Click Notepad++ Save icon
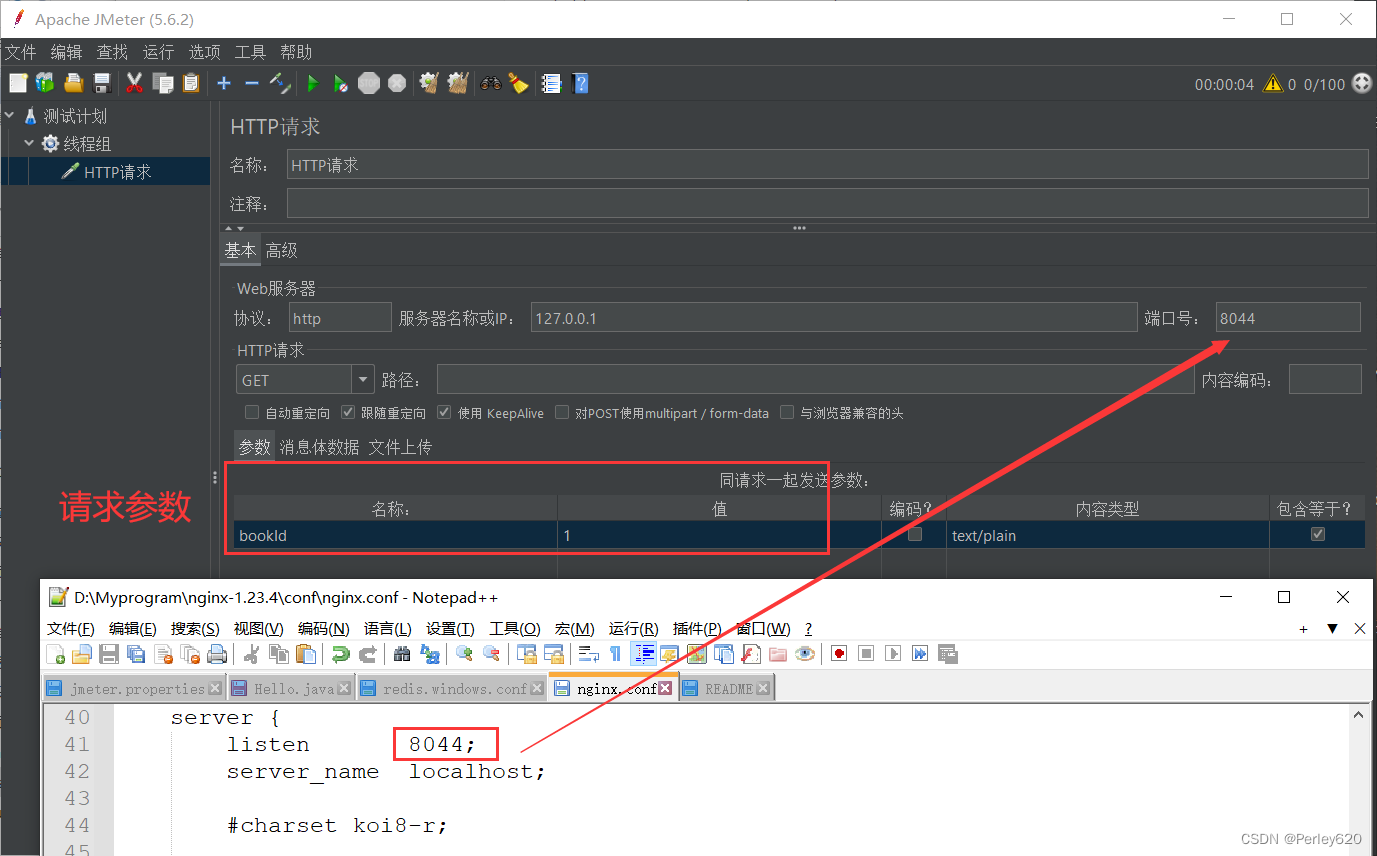Screen dimensions: 1377x856 110,654
